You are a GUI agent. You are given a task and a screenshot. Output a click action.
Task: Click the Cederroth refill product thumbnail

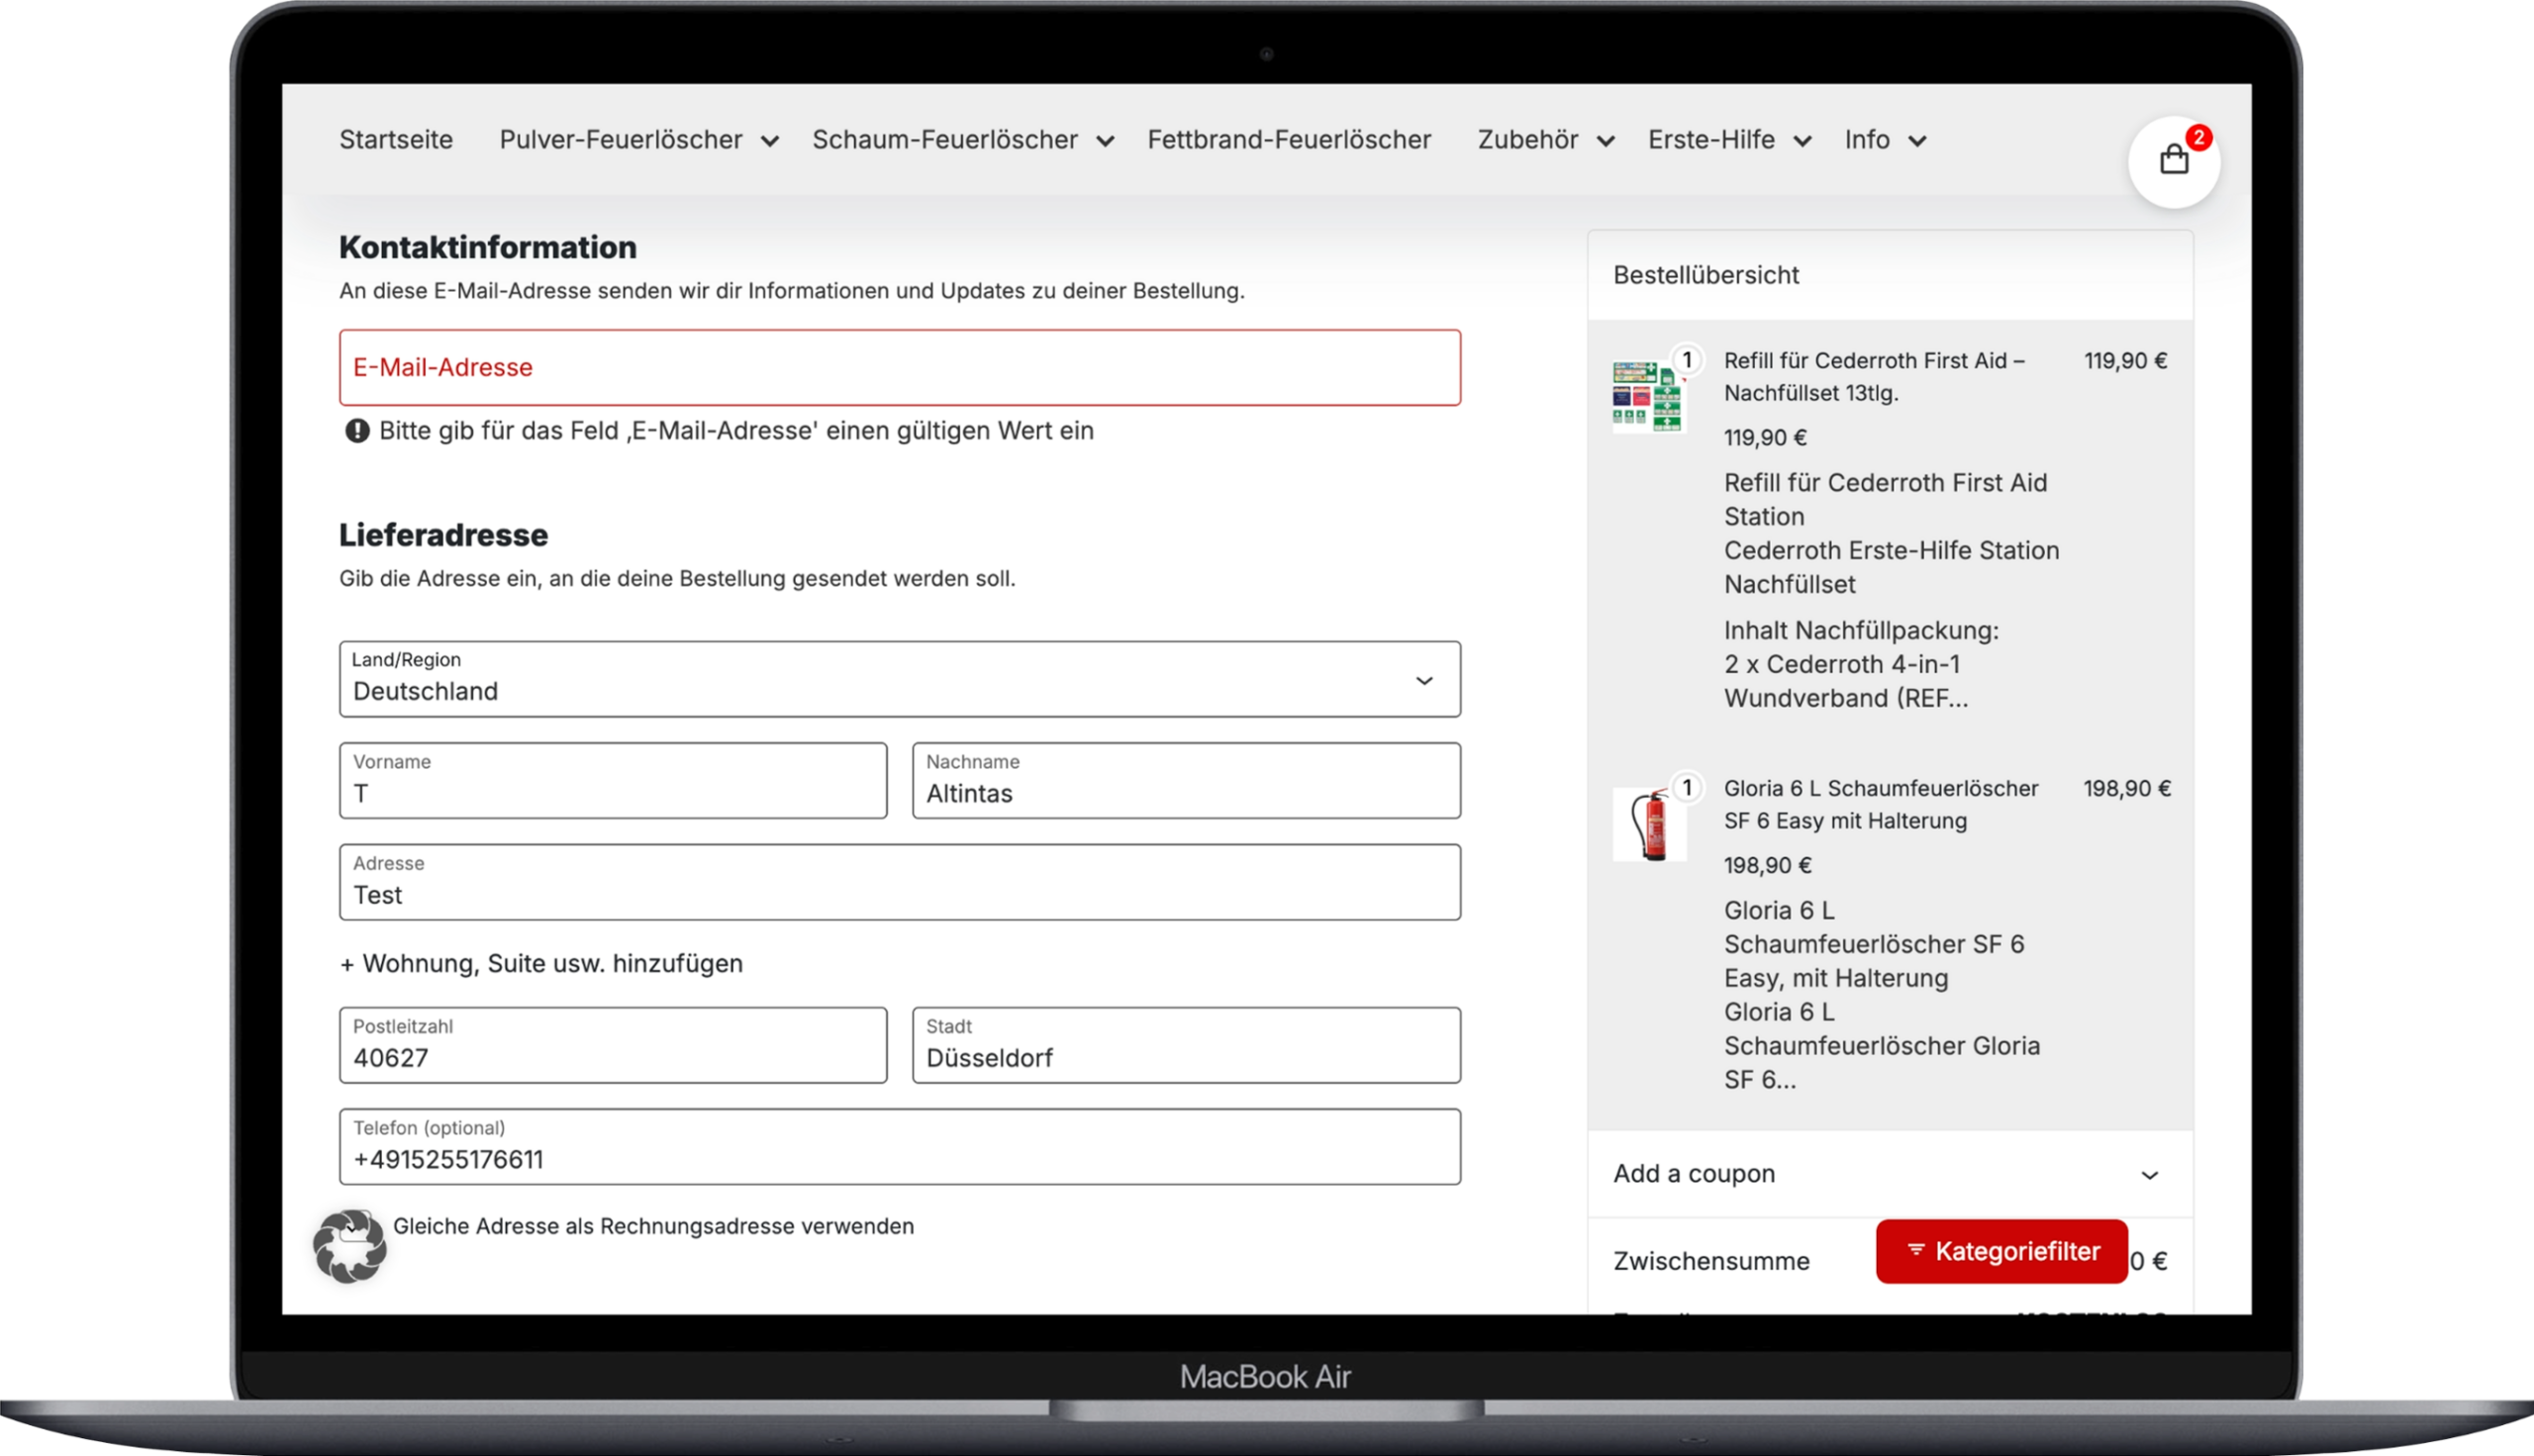click(1648, 397)
